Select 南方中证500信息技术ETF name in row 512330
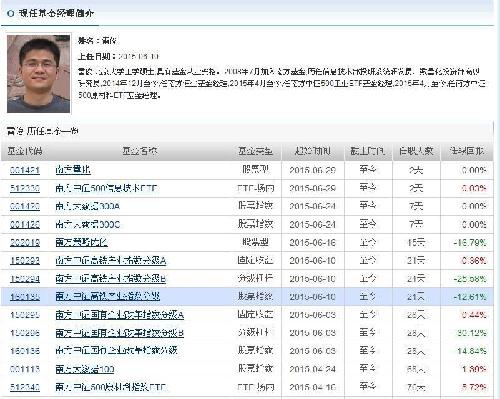Image resolution: width=500 pixels, height=399 pixels. pos(106,188)
